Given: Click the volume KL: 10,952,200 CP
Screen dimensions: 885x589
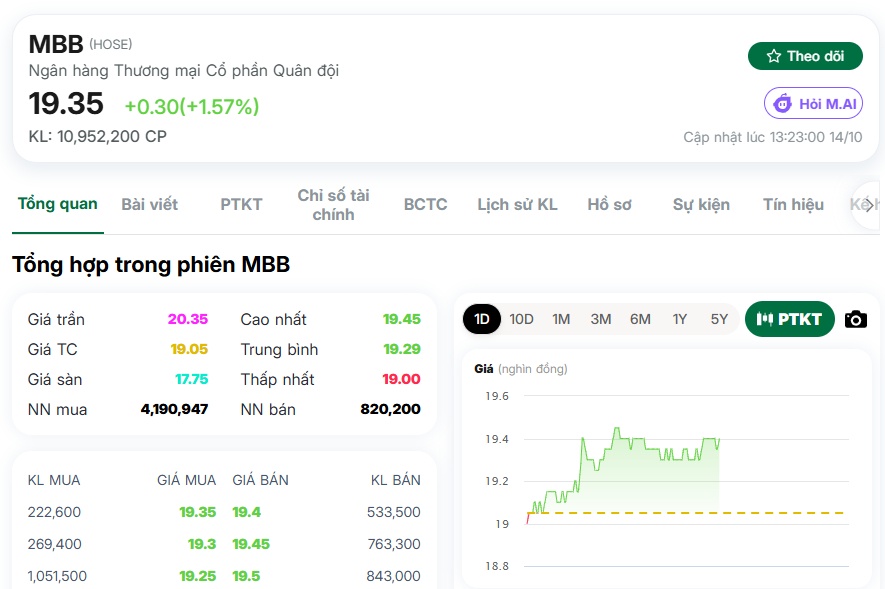Looking at the screenshot, I should click(98, 137).
